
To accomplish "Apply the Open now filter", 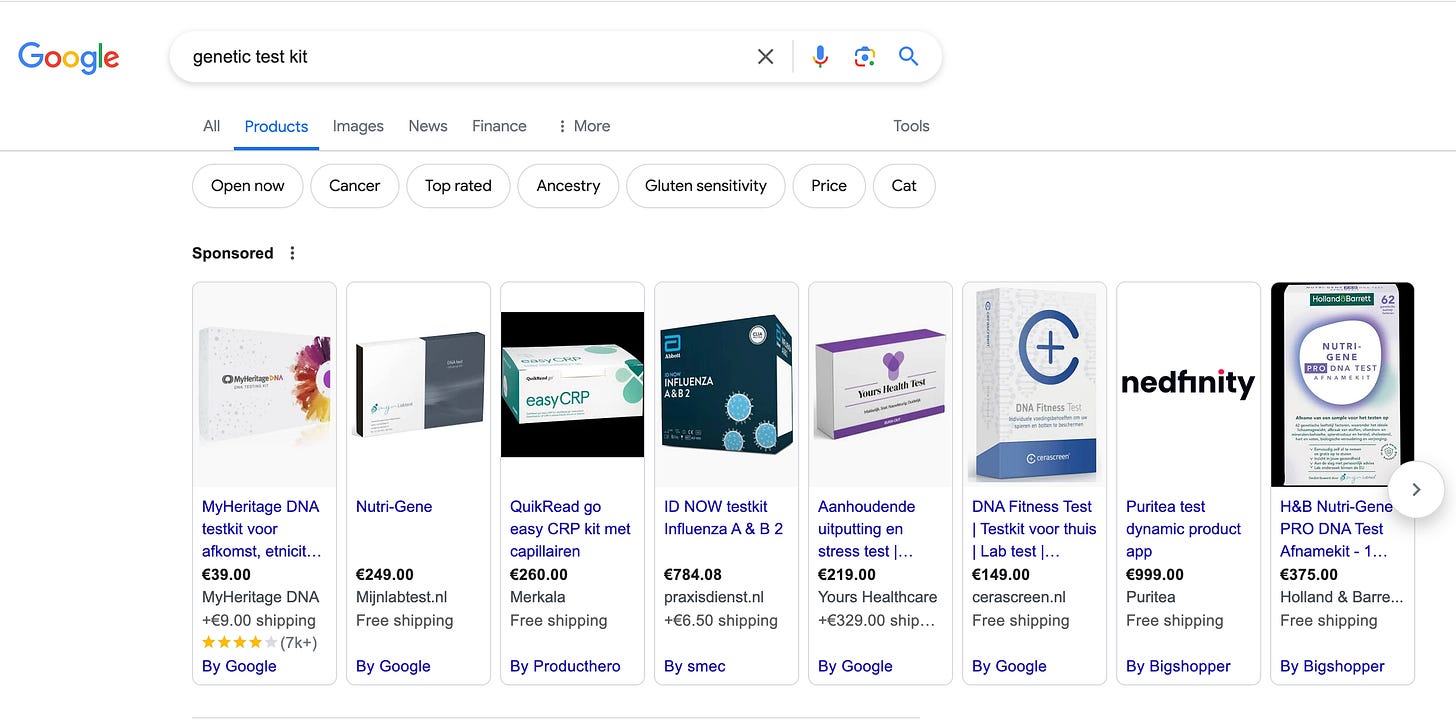I will tap(248, 186).
